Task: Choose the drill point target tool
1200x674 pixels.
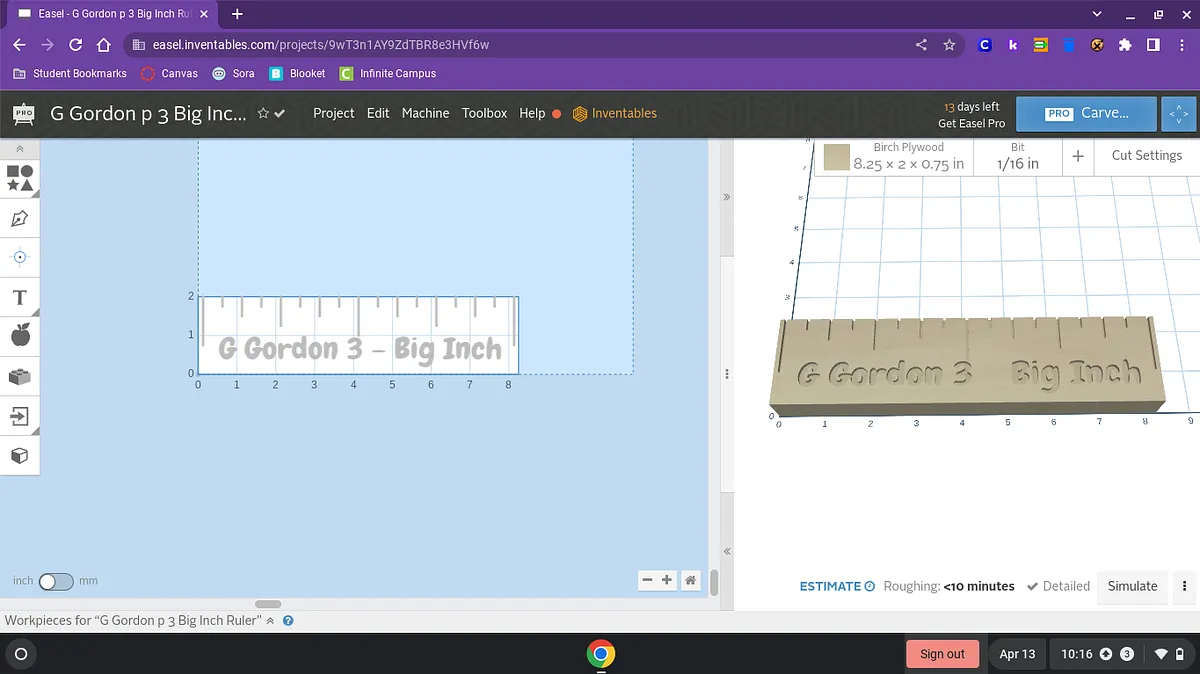Action: pos(20,257)
